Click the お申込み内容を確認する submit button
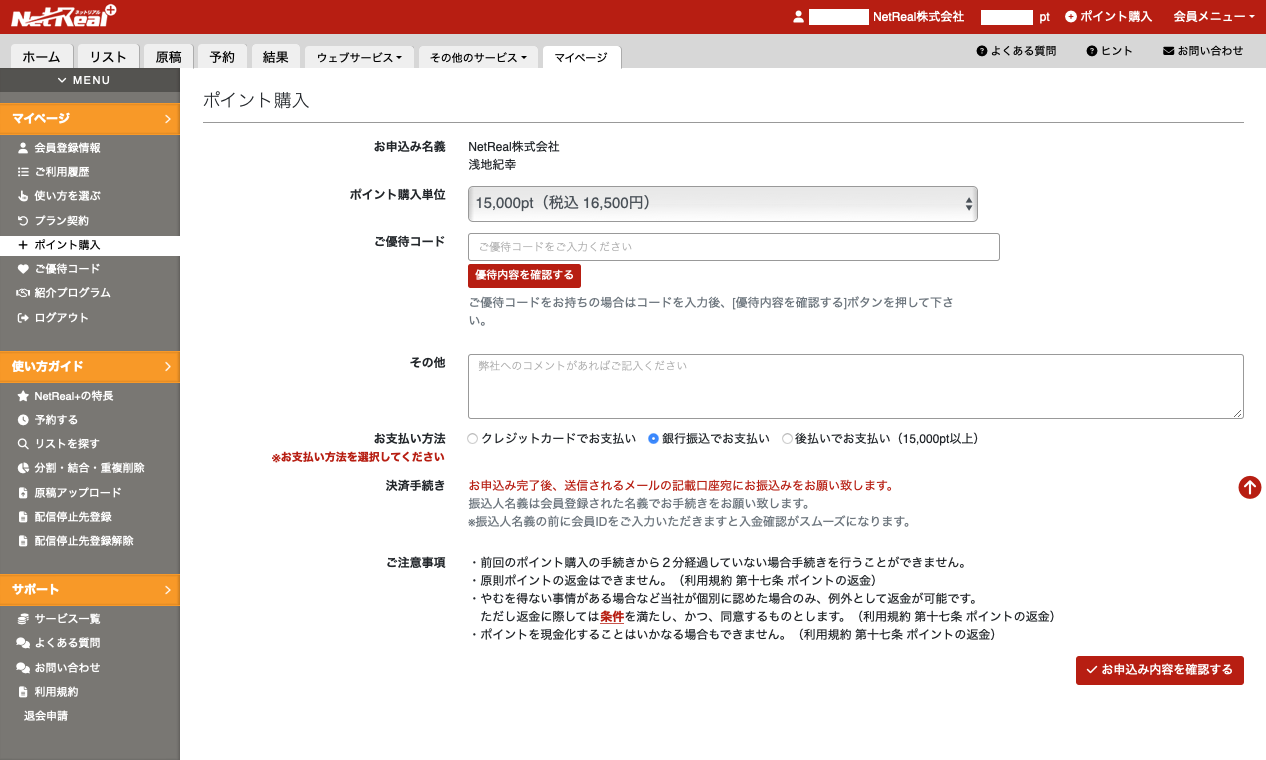The image size is (1266, 760). click(x=1159, y=670)
